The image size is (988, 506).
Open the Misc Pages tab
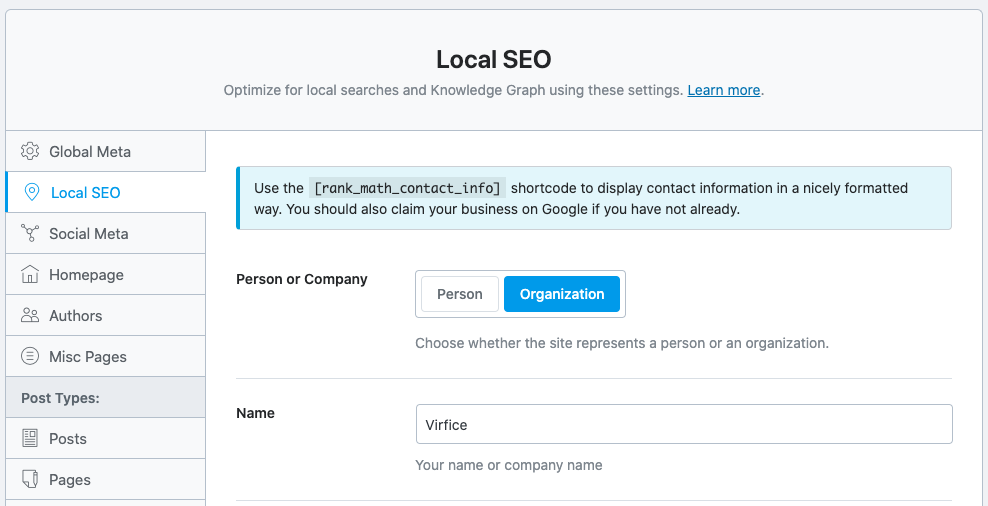pyautogui.click(x=88, y=357)
